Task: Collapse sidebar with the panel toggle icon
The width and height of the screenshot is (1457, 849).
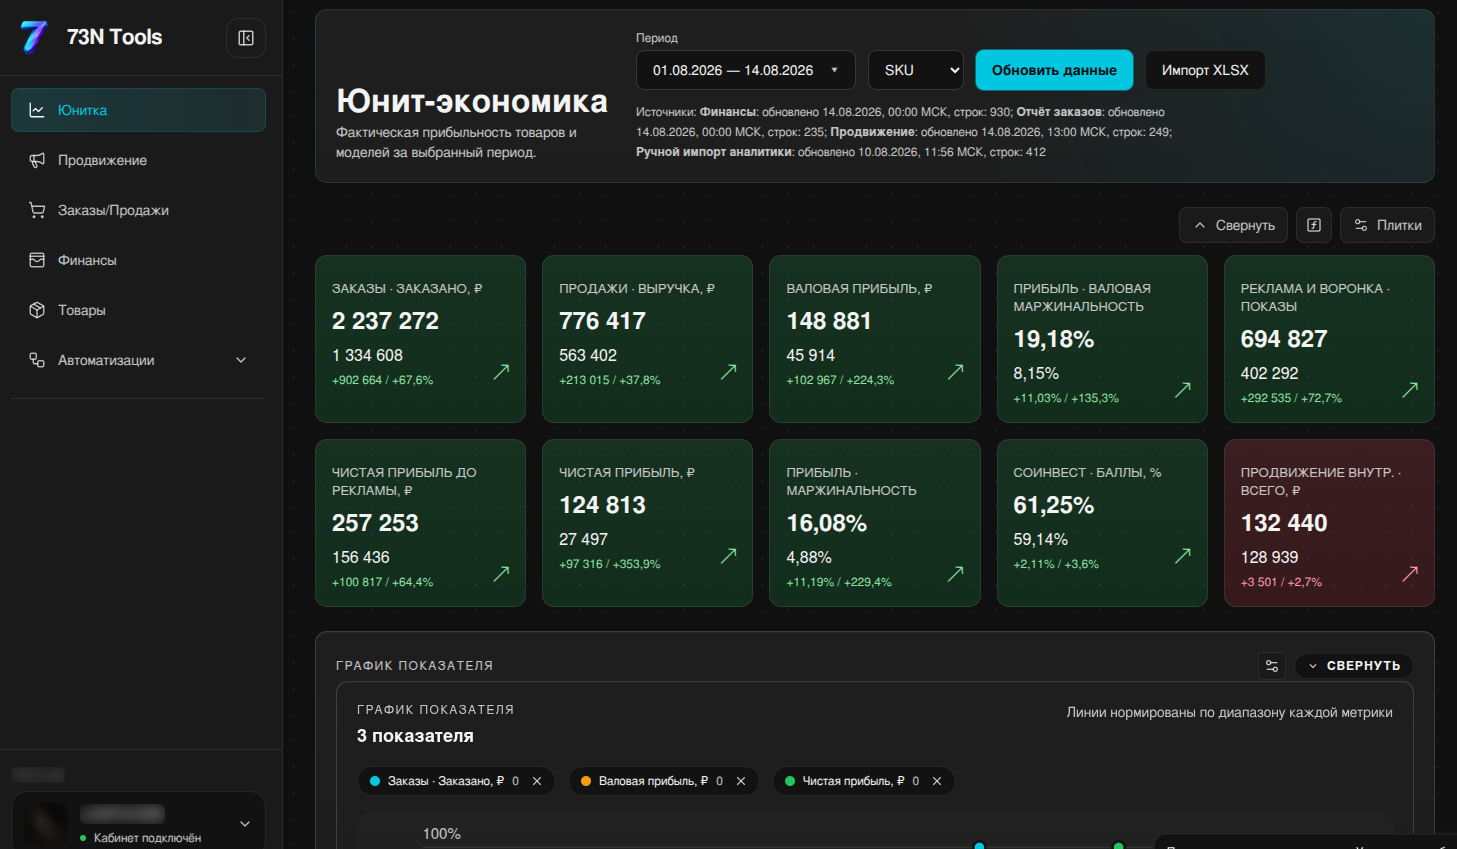Action: click(246, 38)
